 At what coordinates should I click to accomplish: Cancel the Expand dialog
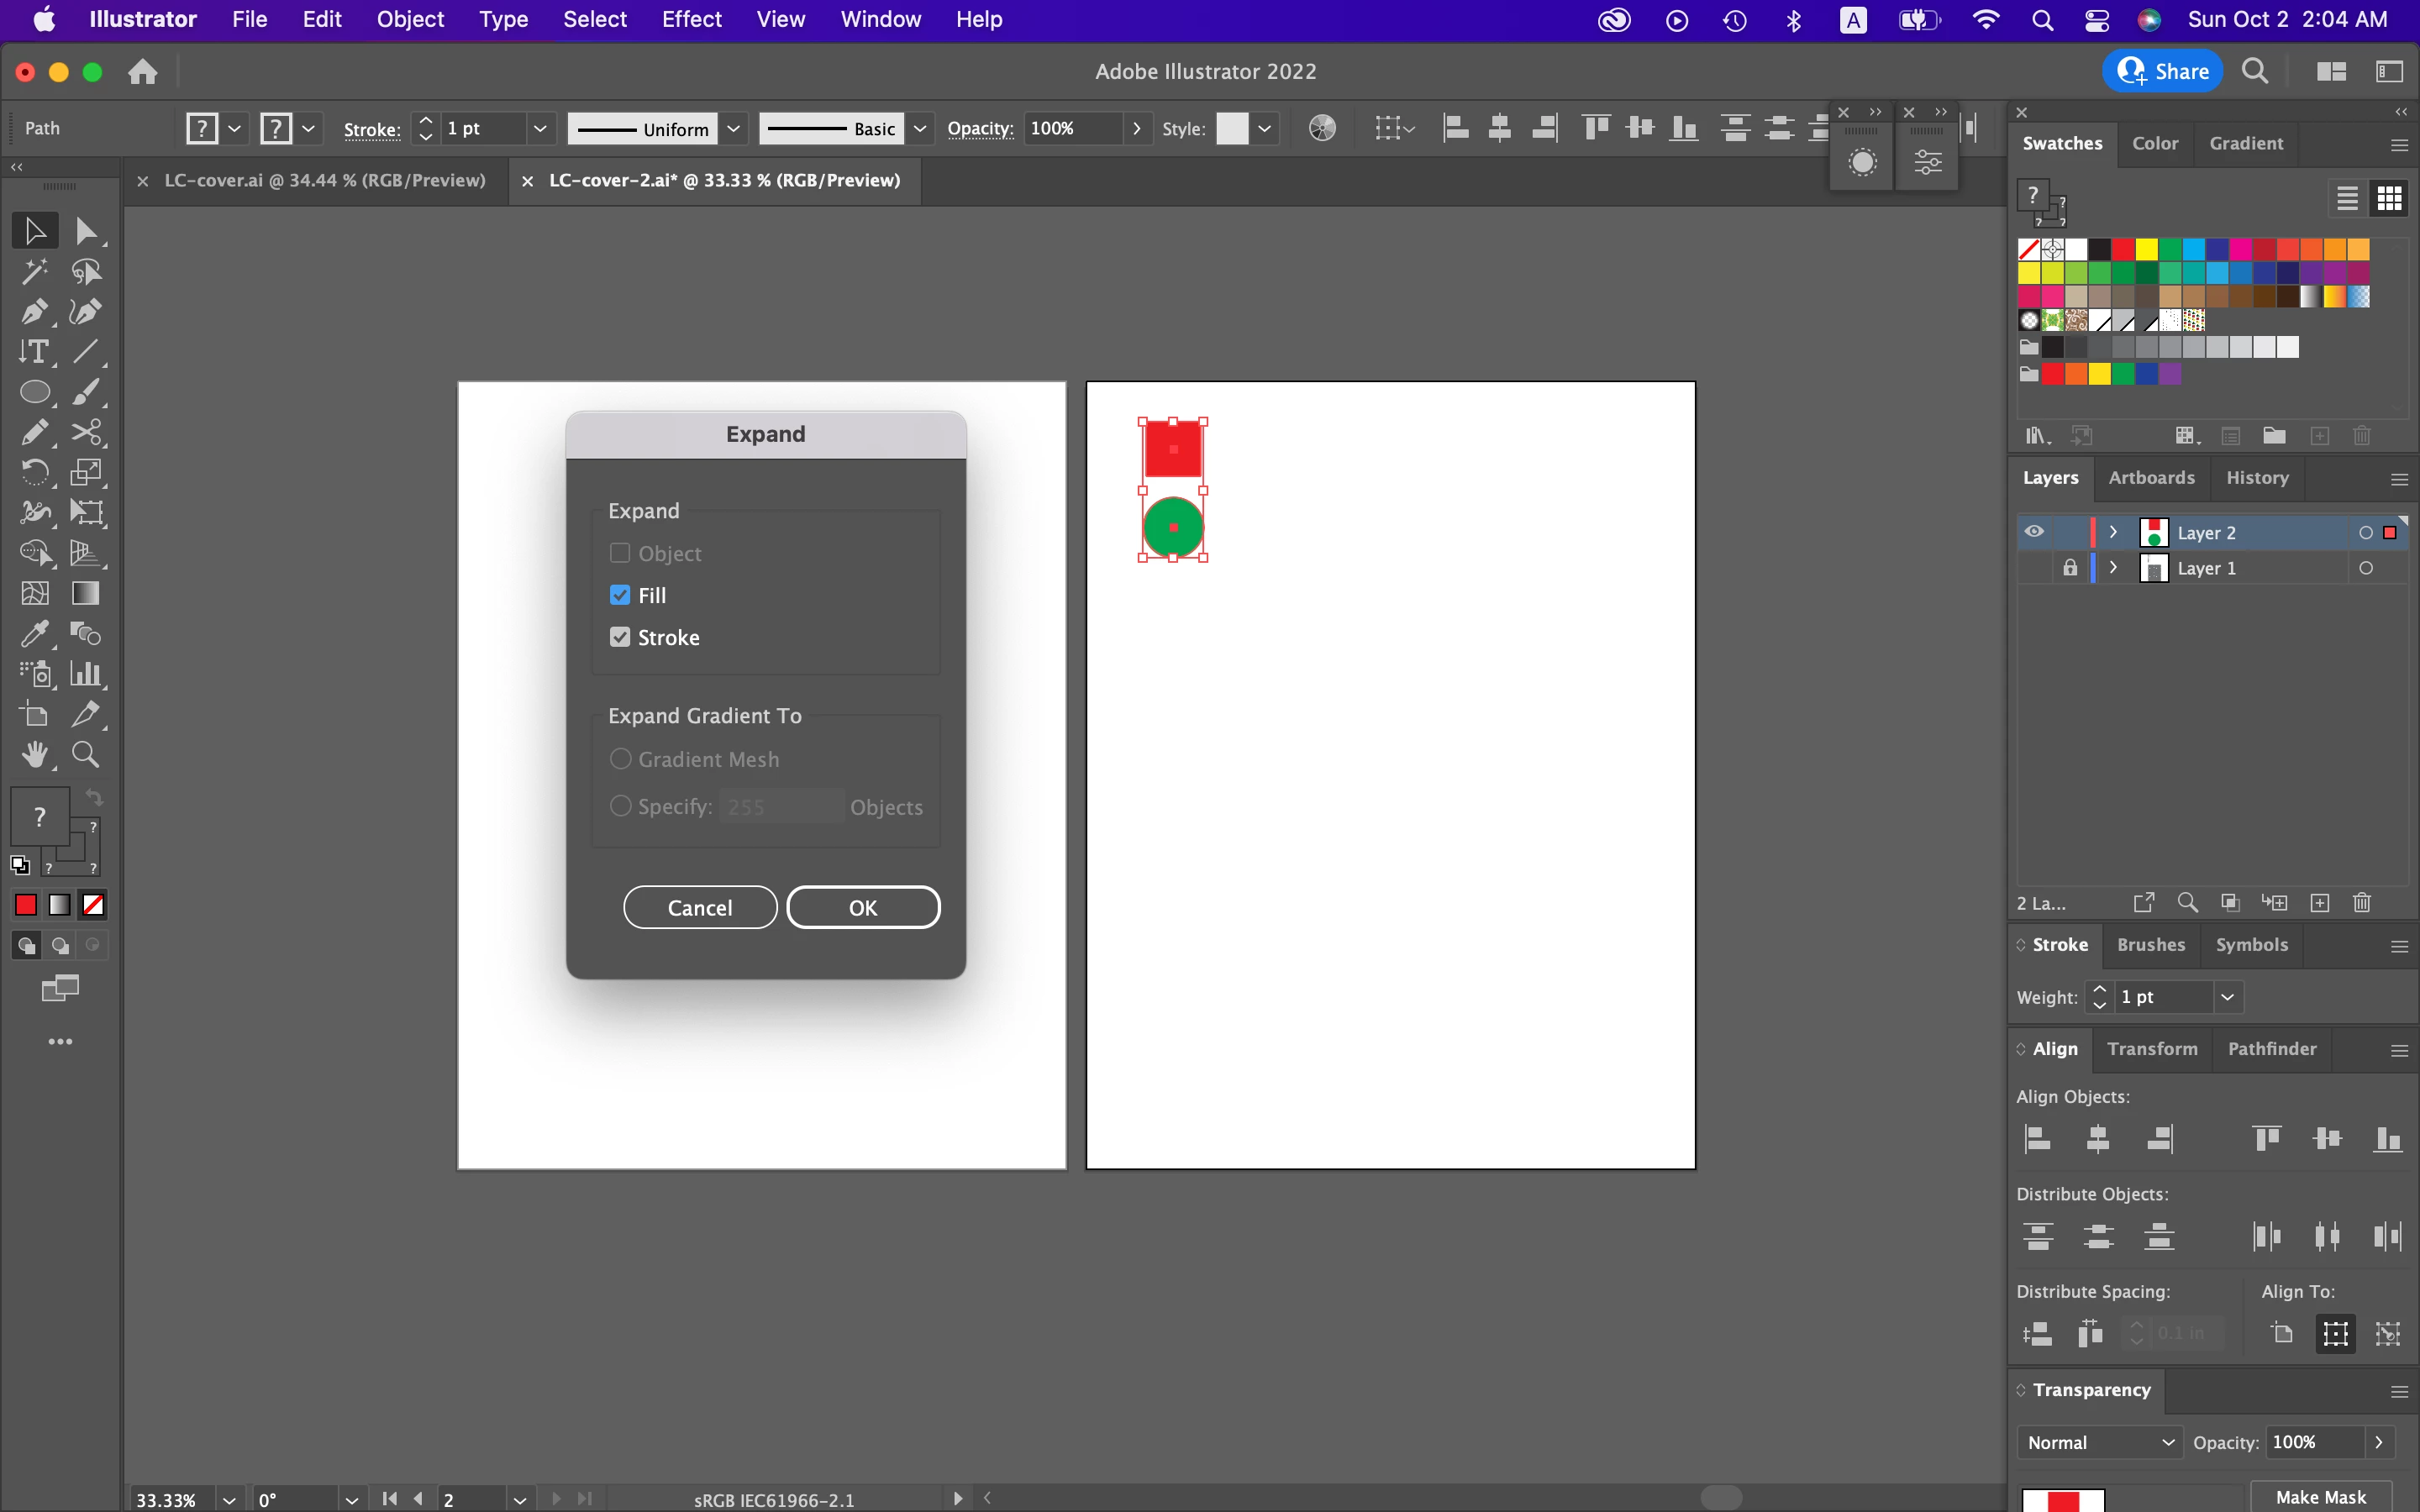click(x=699, y=907)
